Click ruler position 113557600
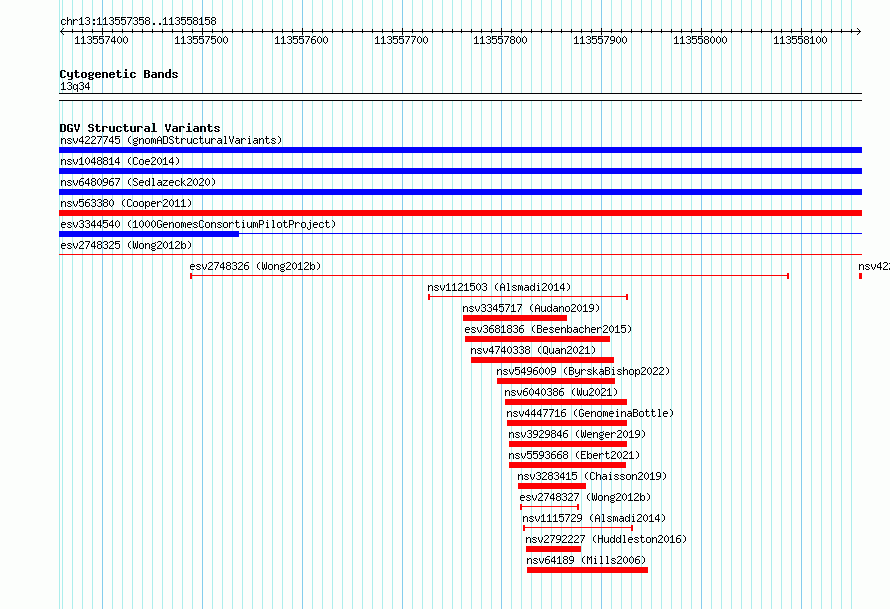Image resolution: width=890 pixels, height=609 pixels. point(301,40)
